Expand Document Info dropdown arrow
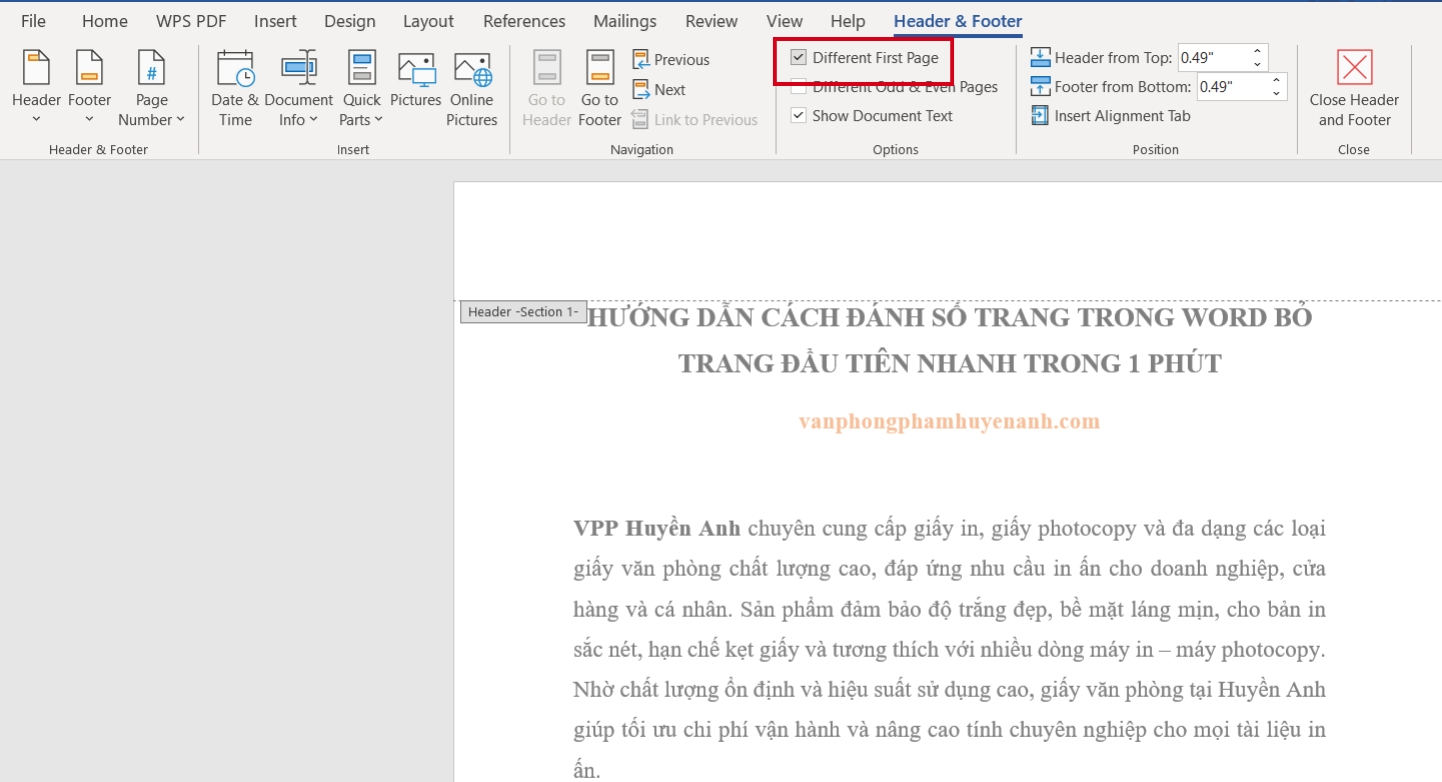1442x782 pixels. pos(313,120)
